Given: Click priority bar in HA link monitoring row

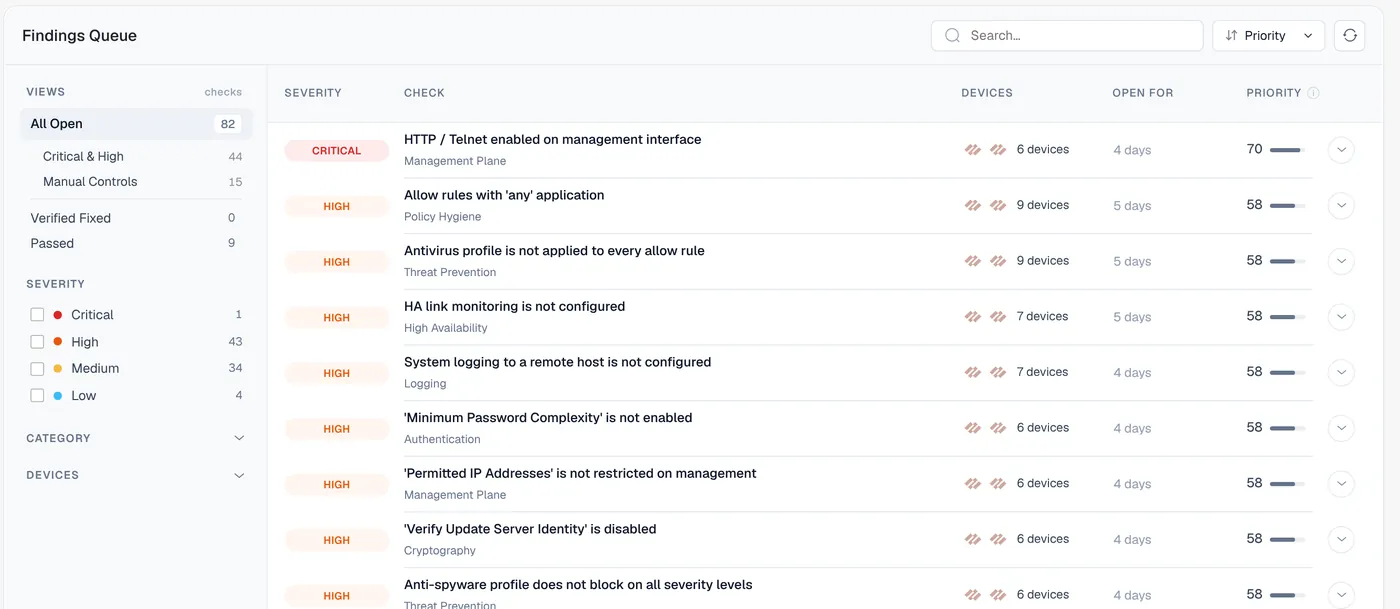Looking at the screenshot, I should pos(1287,317).
